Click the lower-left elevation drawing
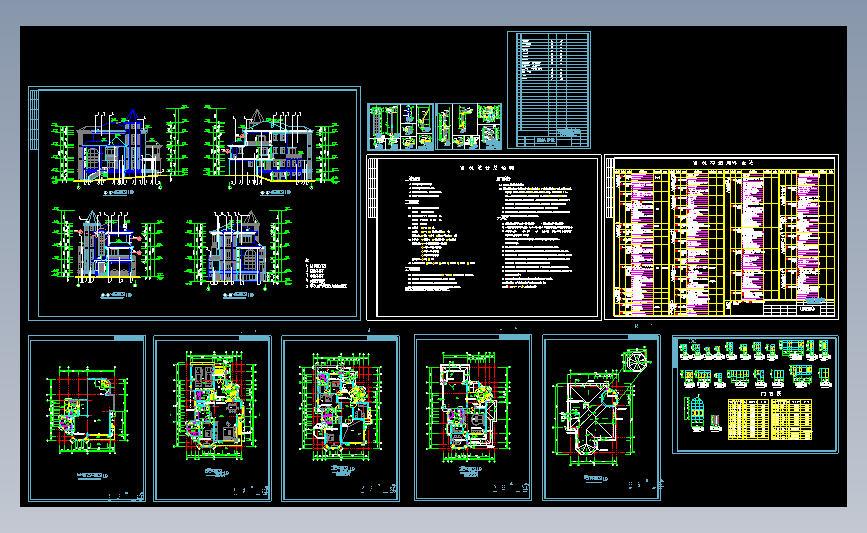This screenshot has height=533, width=867. (x=108, y=248)
